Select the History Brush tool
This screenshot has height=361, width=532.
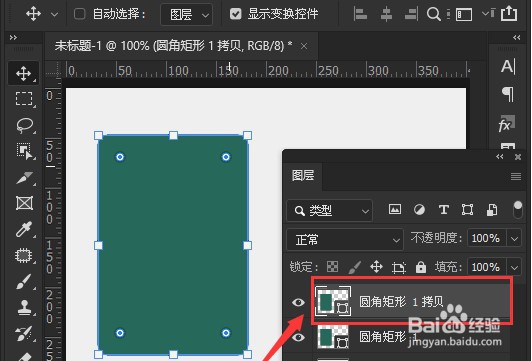24,333
